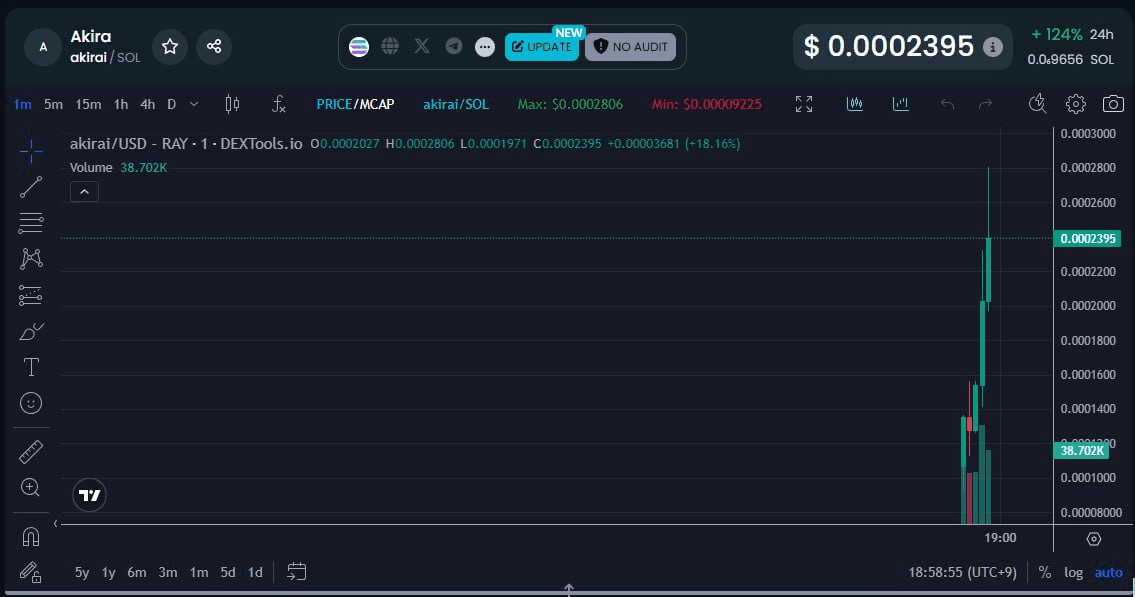Select the trend line drawing tool
The width and height of the screenshot is (1135, 597).
[x=30, y=187]
